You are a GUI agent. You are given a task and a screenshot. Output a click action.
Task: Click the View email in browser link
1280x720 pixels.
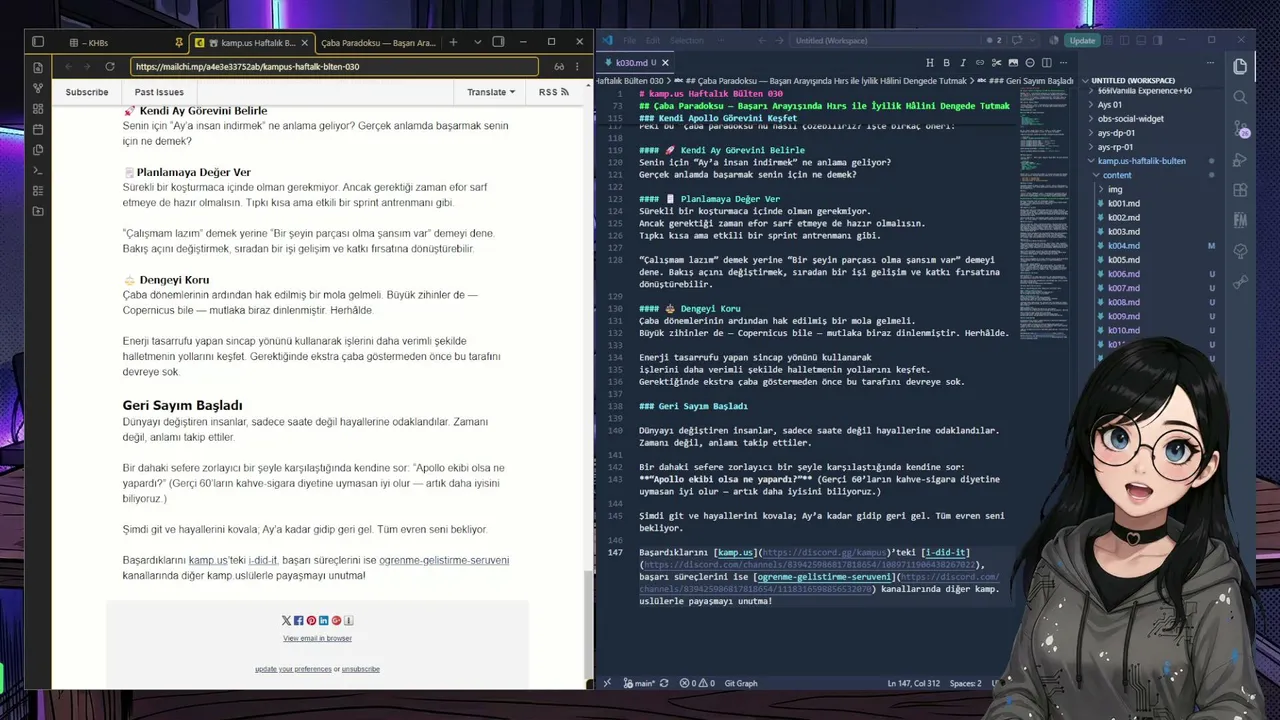click(317, 638)
